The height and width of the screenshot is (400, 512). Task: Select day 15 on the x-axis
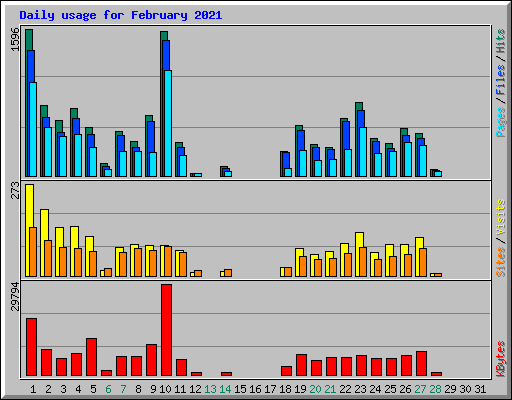tap(240, 389)
